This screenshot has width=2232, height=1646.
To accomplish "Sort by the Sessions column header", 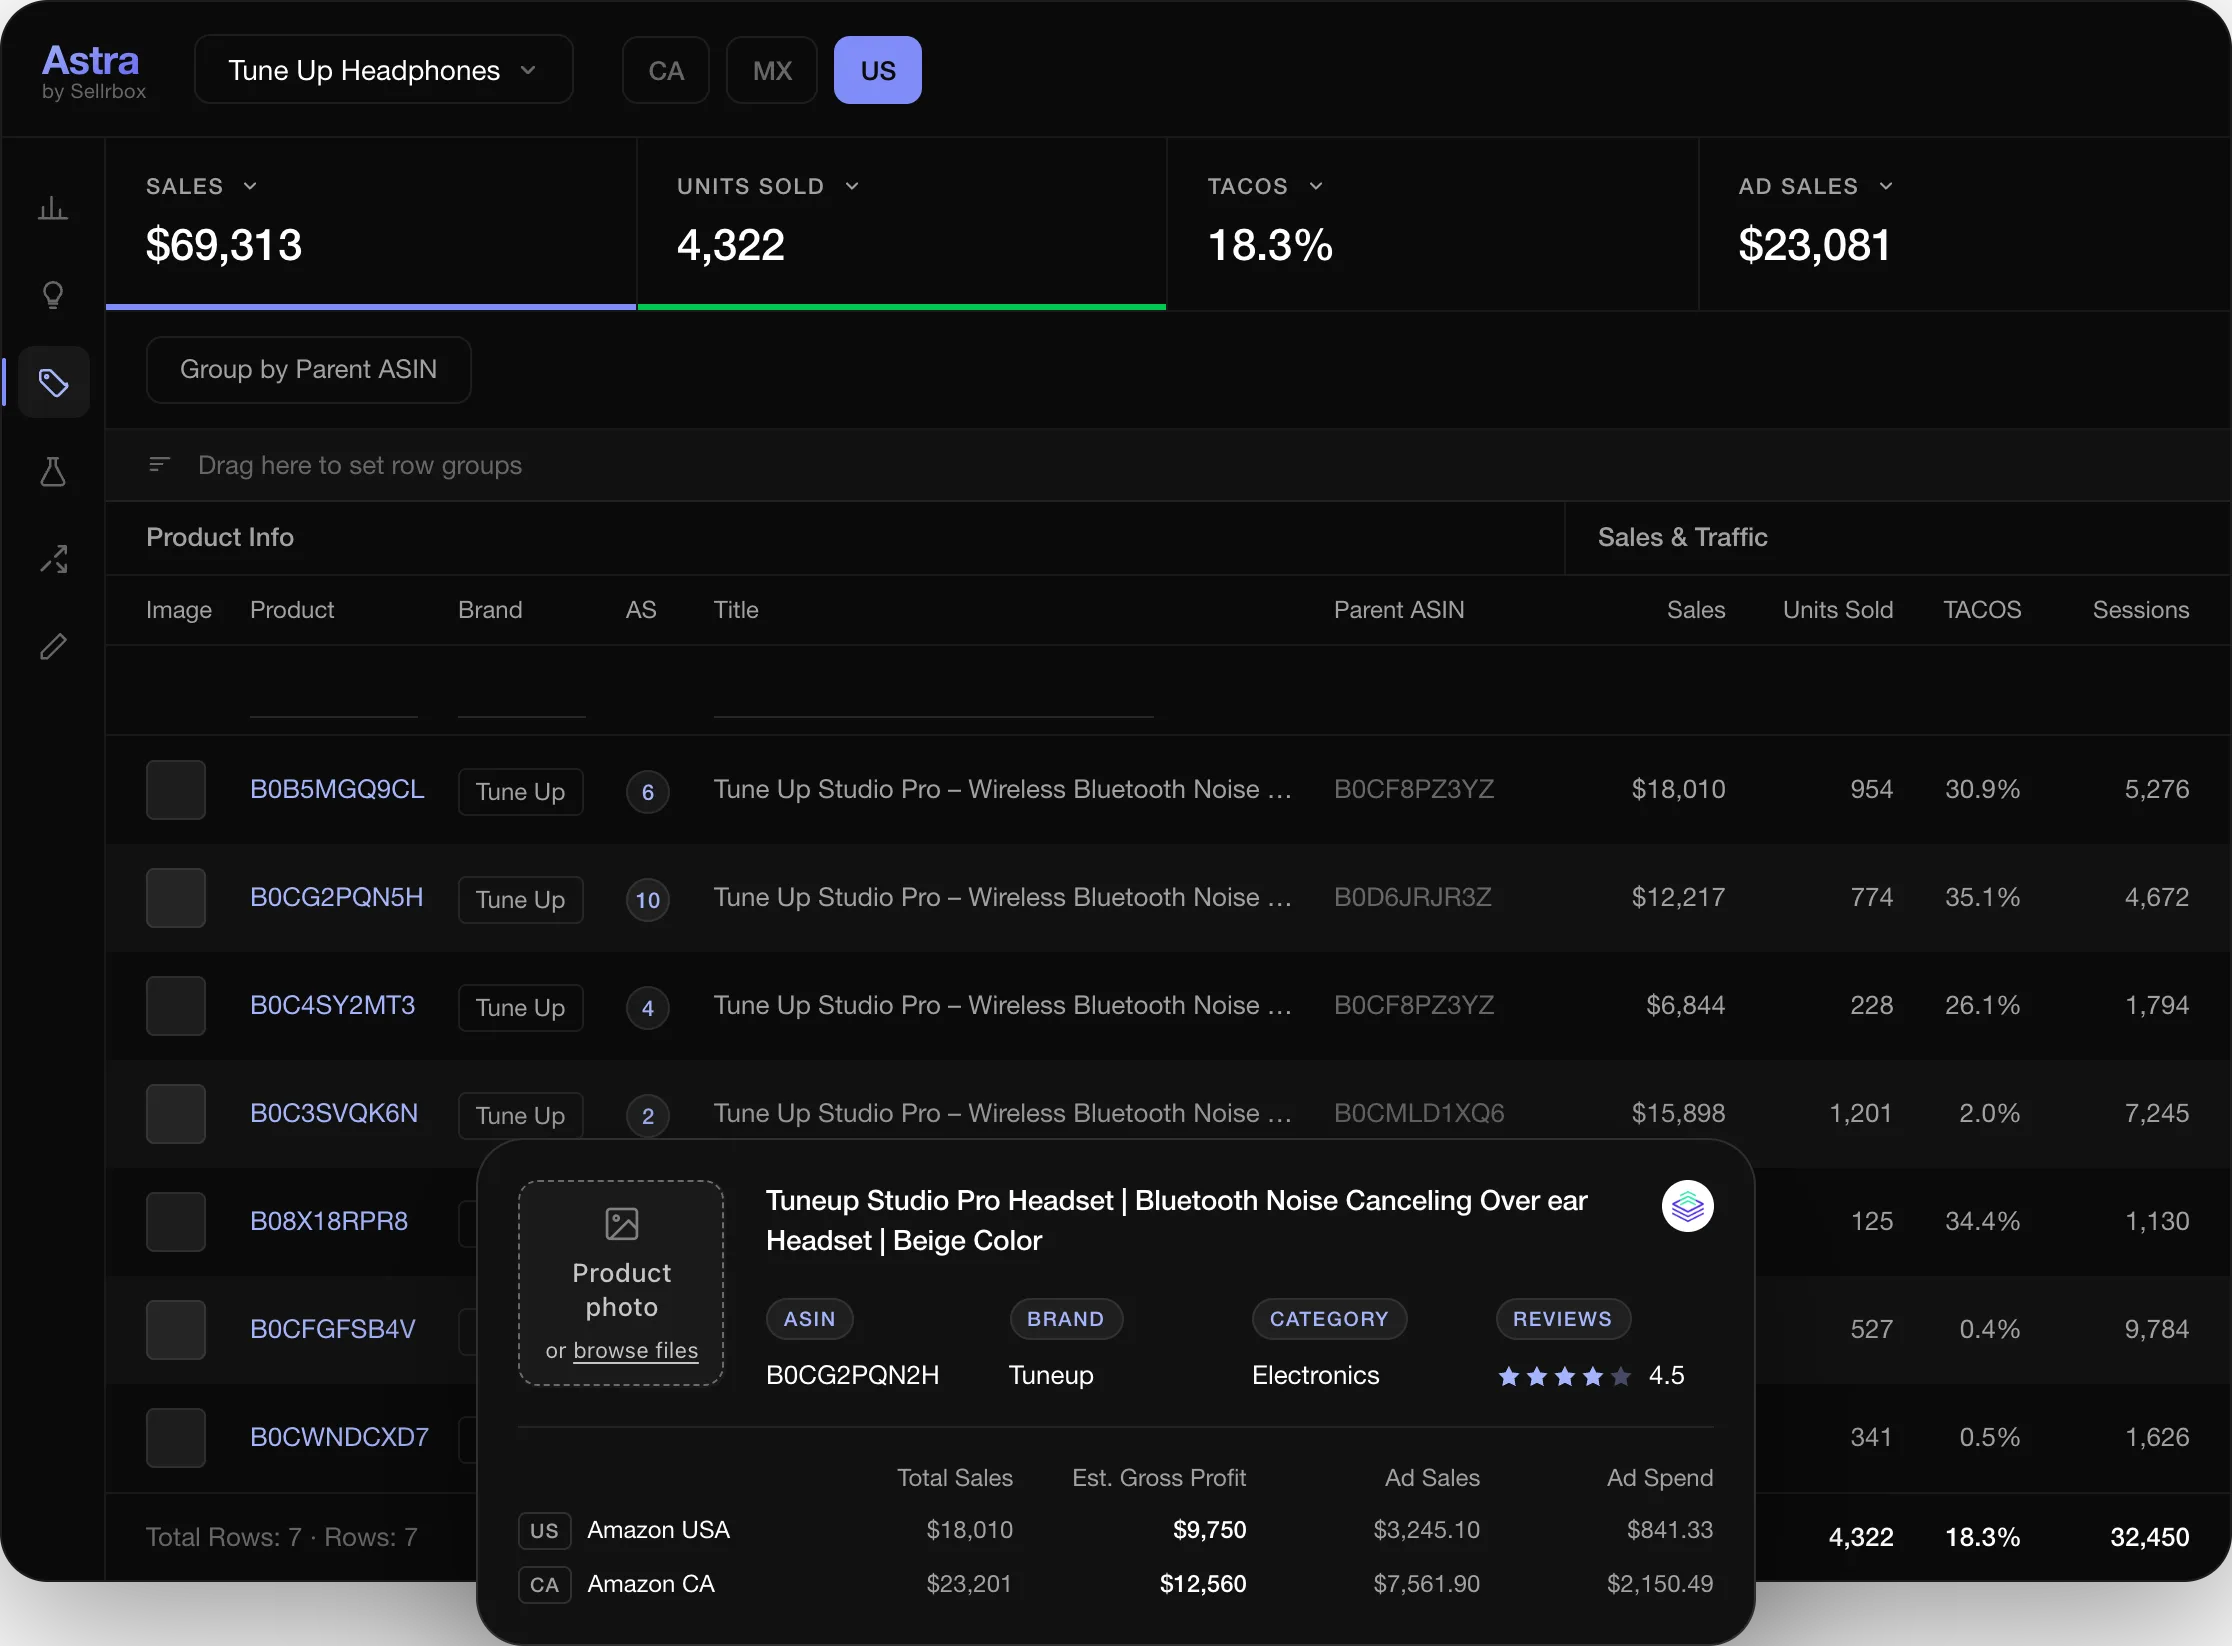I will 2141,610.
